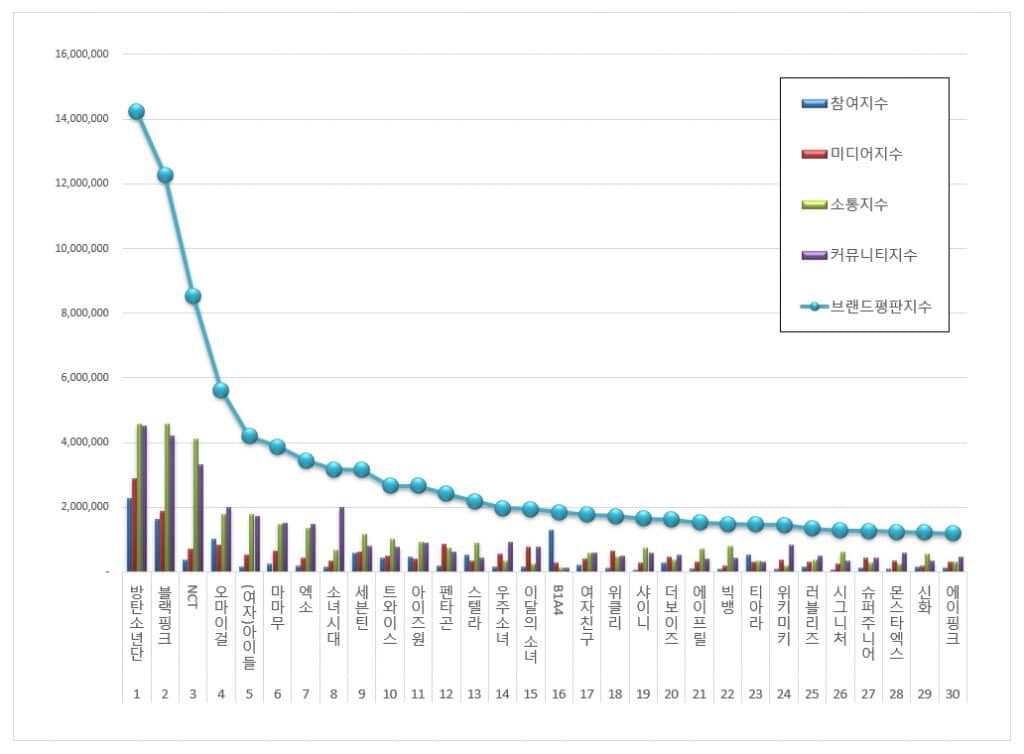Viewport: 1024px width, 754px height.
Task: Click the last line data point for 에이핑크
Action: 952,534
